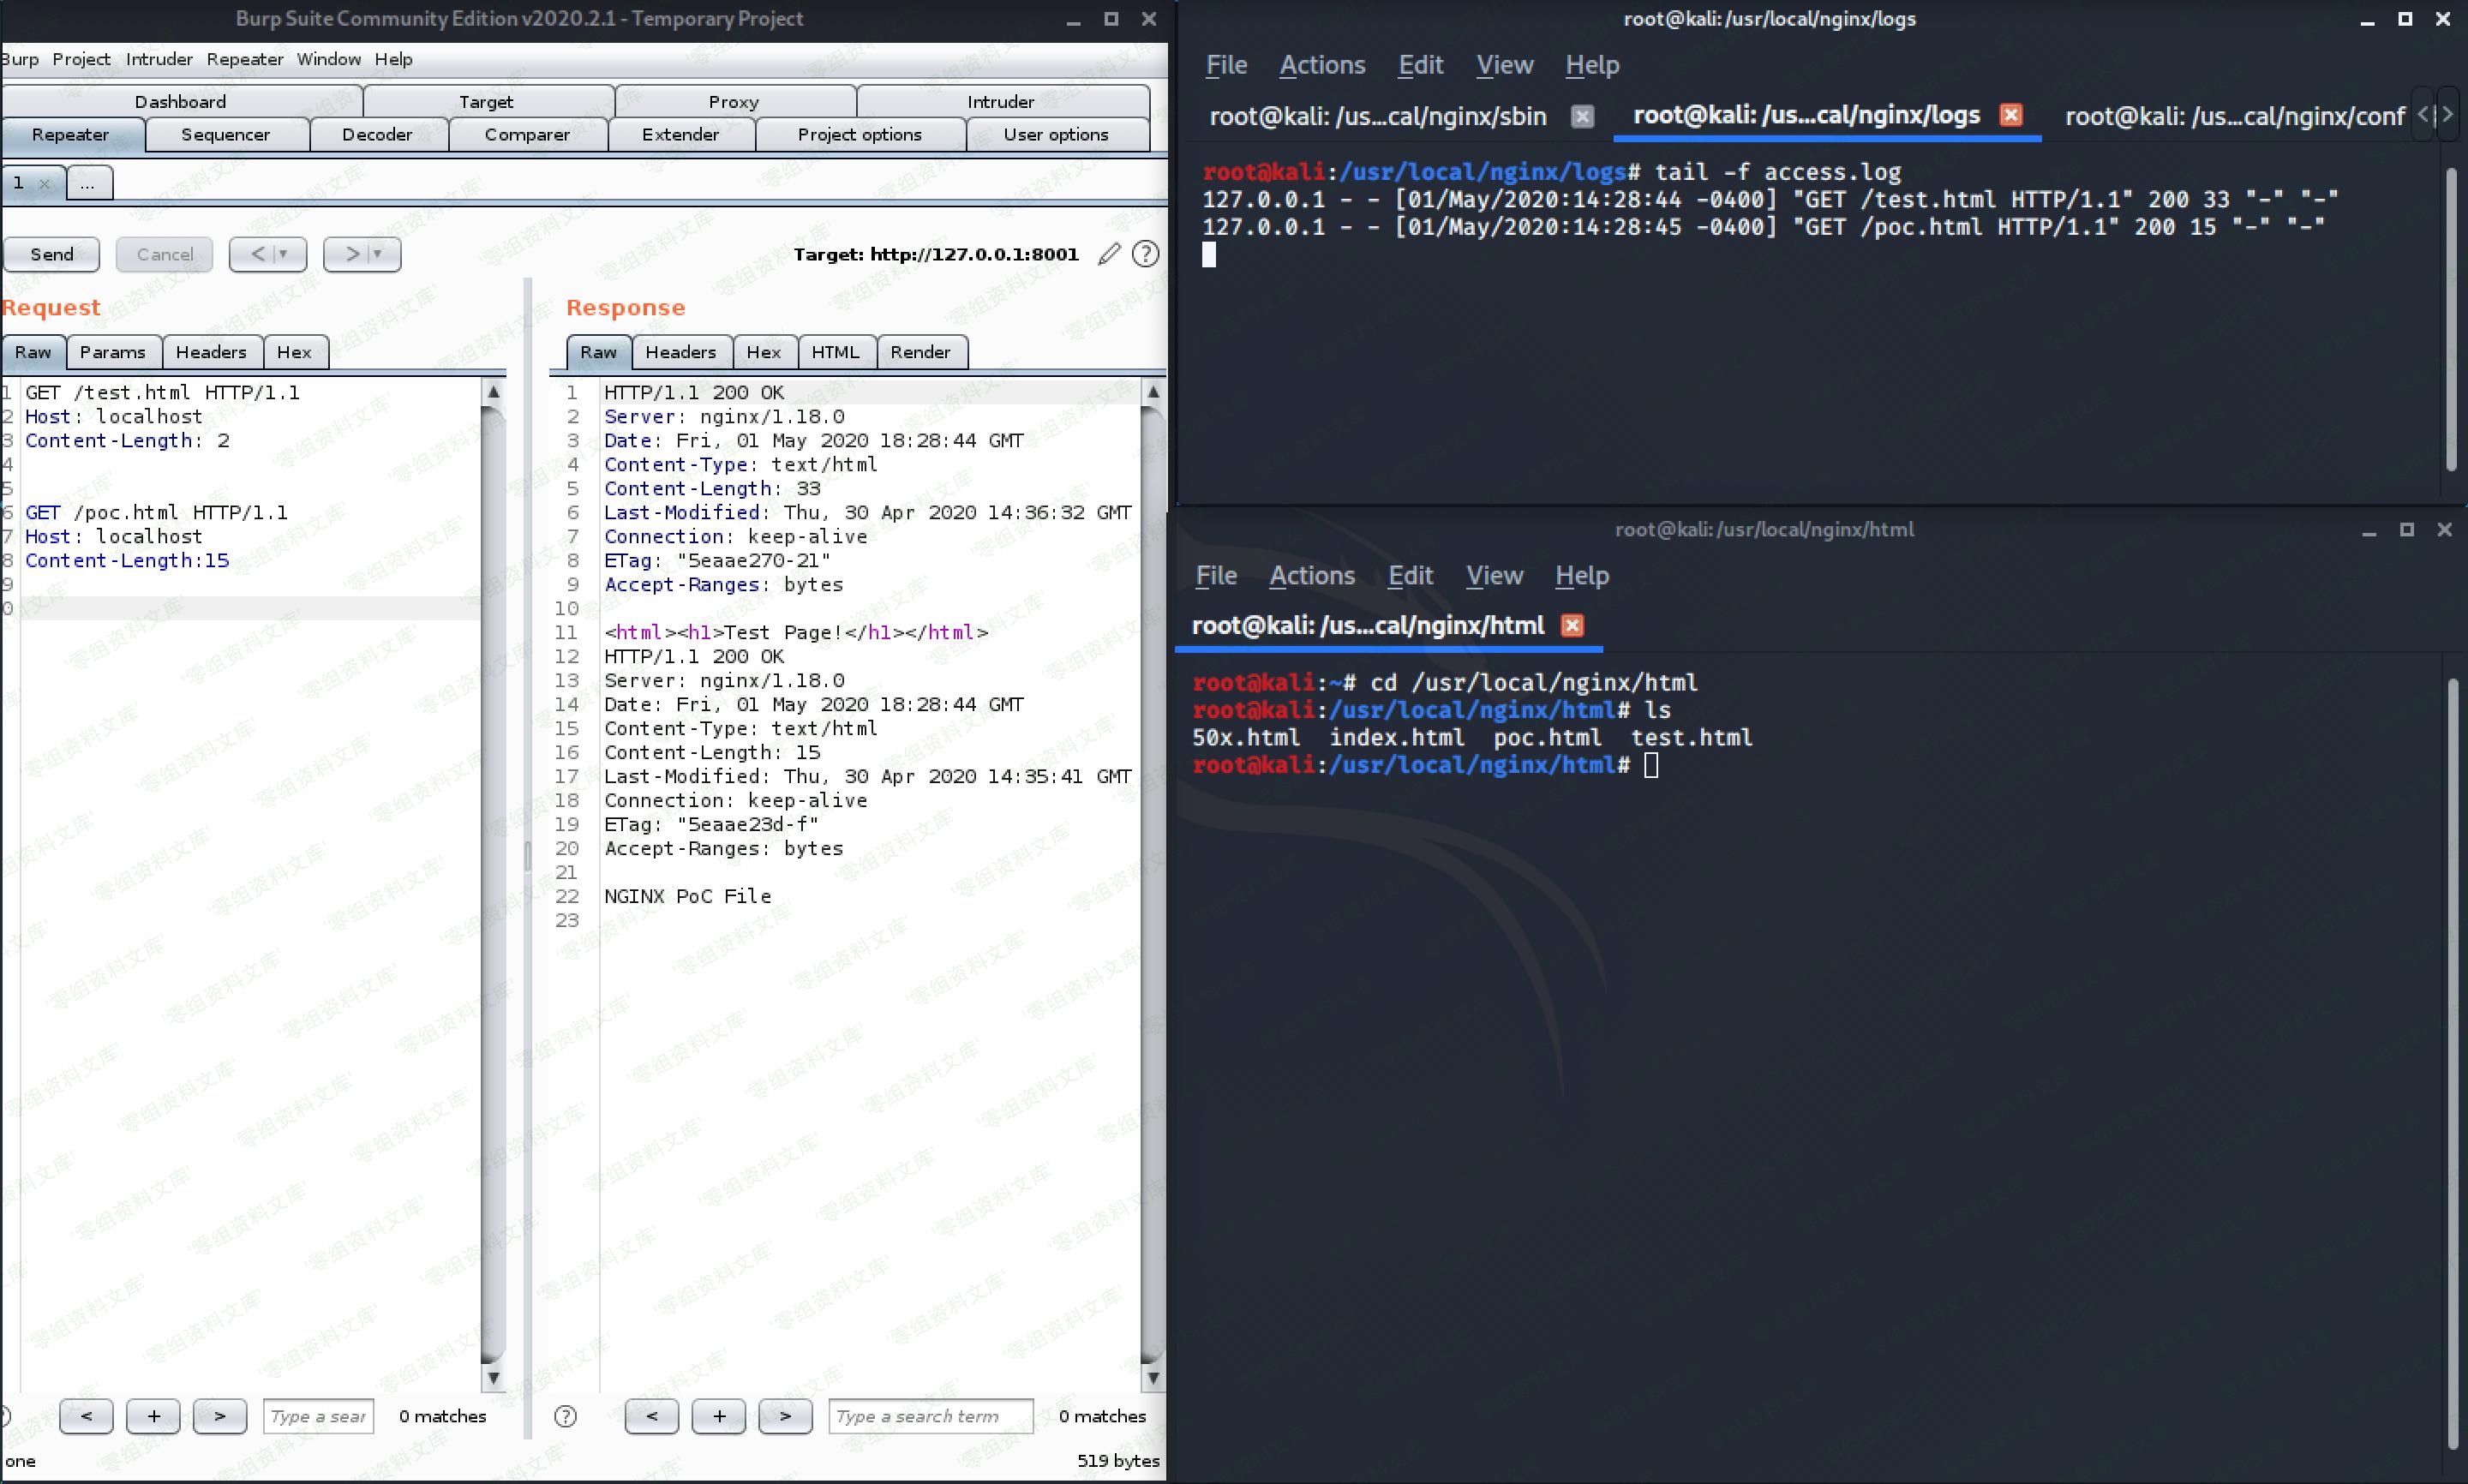Viewport: 2468px width, 1484px height.
Task: Add new Repeater tab with ... button
Action: tap(88, 183)
